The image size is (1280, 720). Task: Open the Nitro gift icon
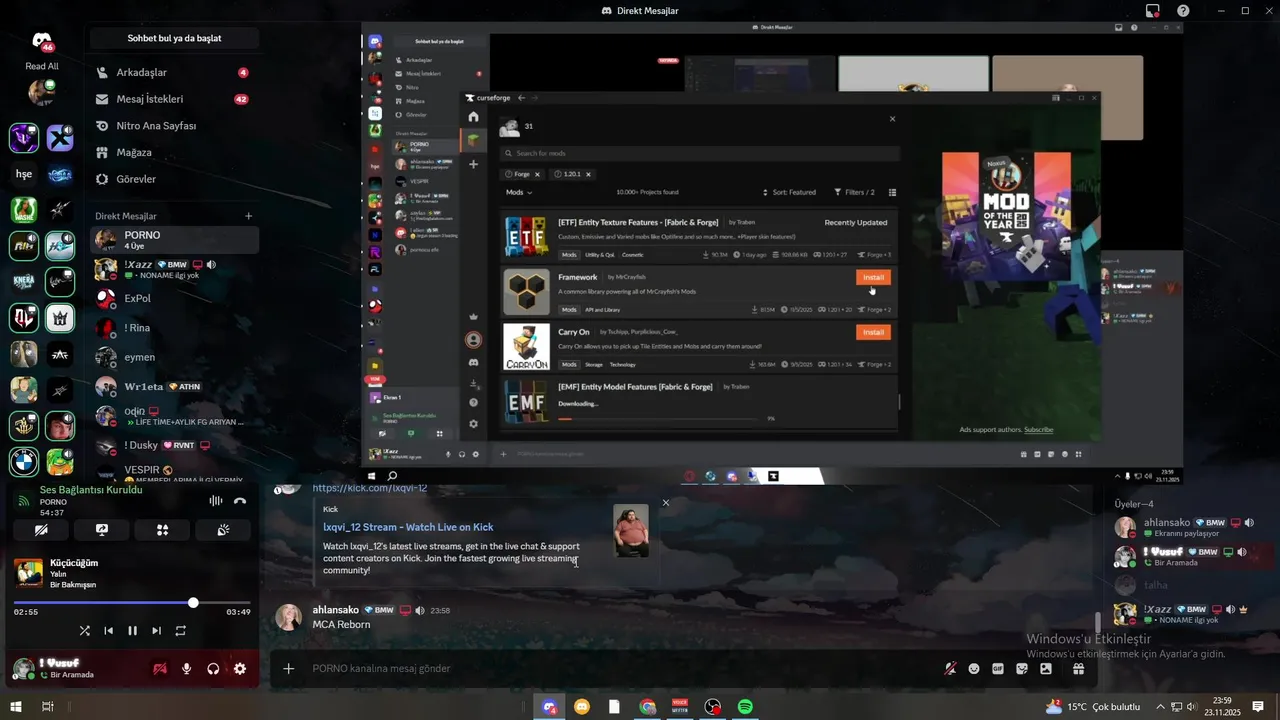pyautogui.click(x=1078, y=669)
